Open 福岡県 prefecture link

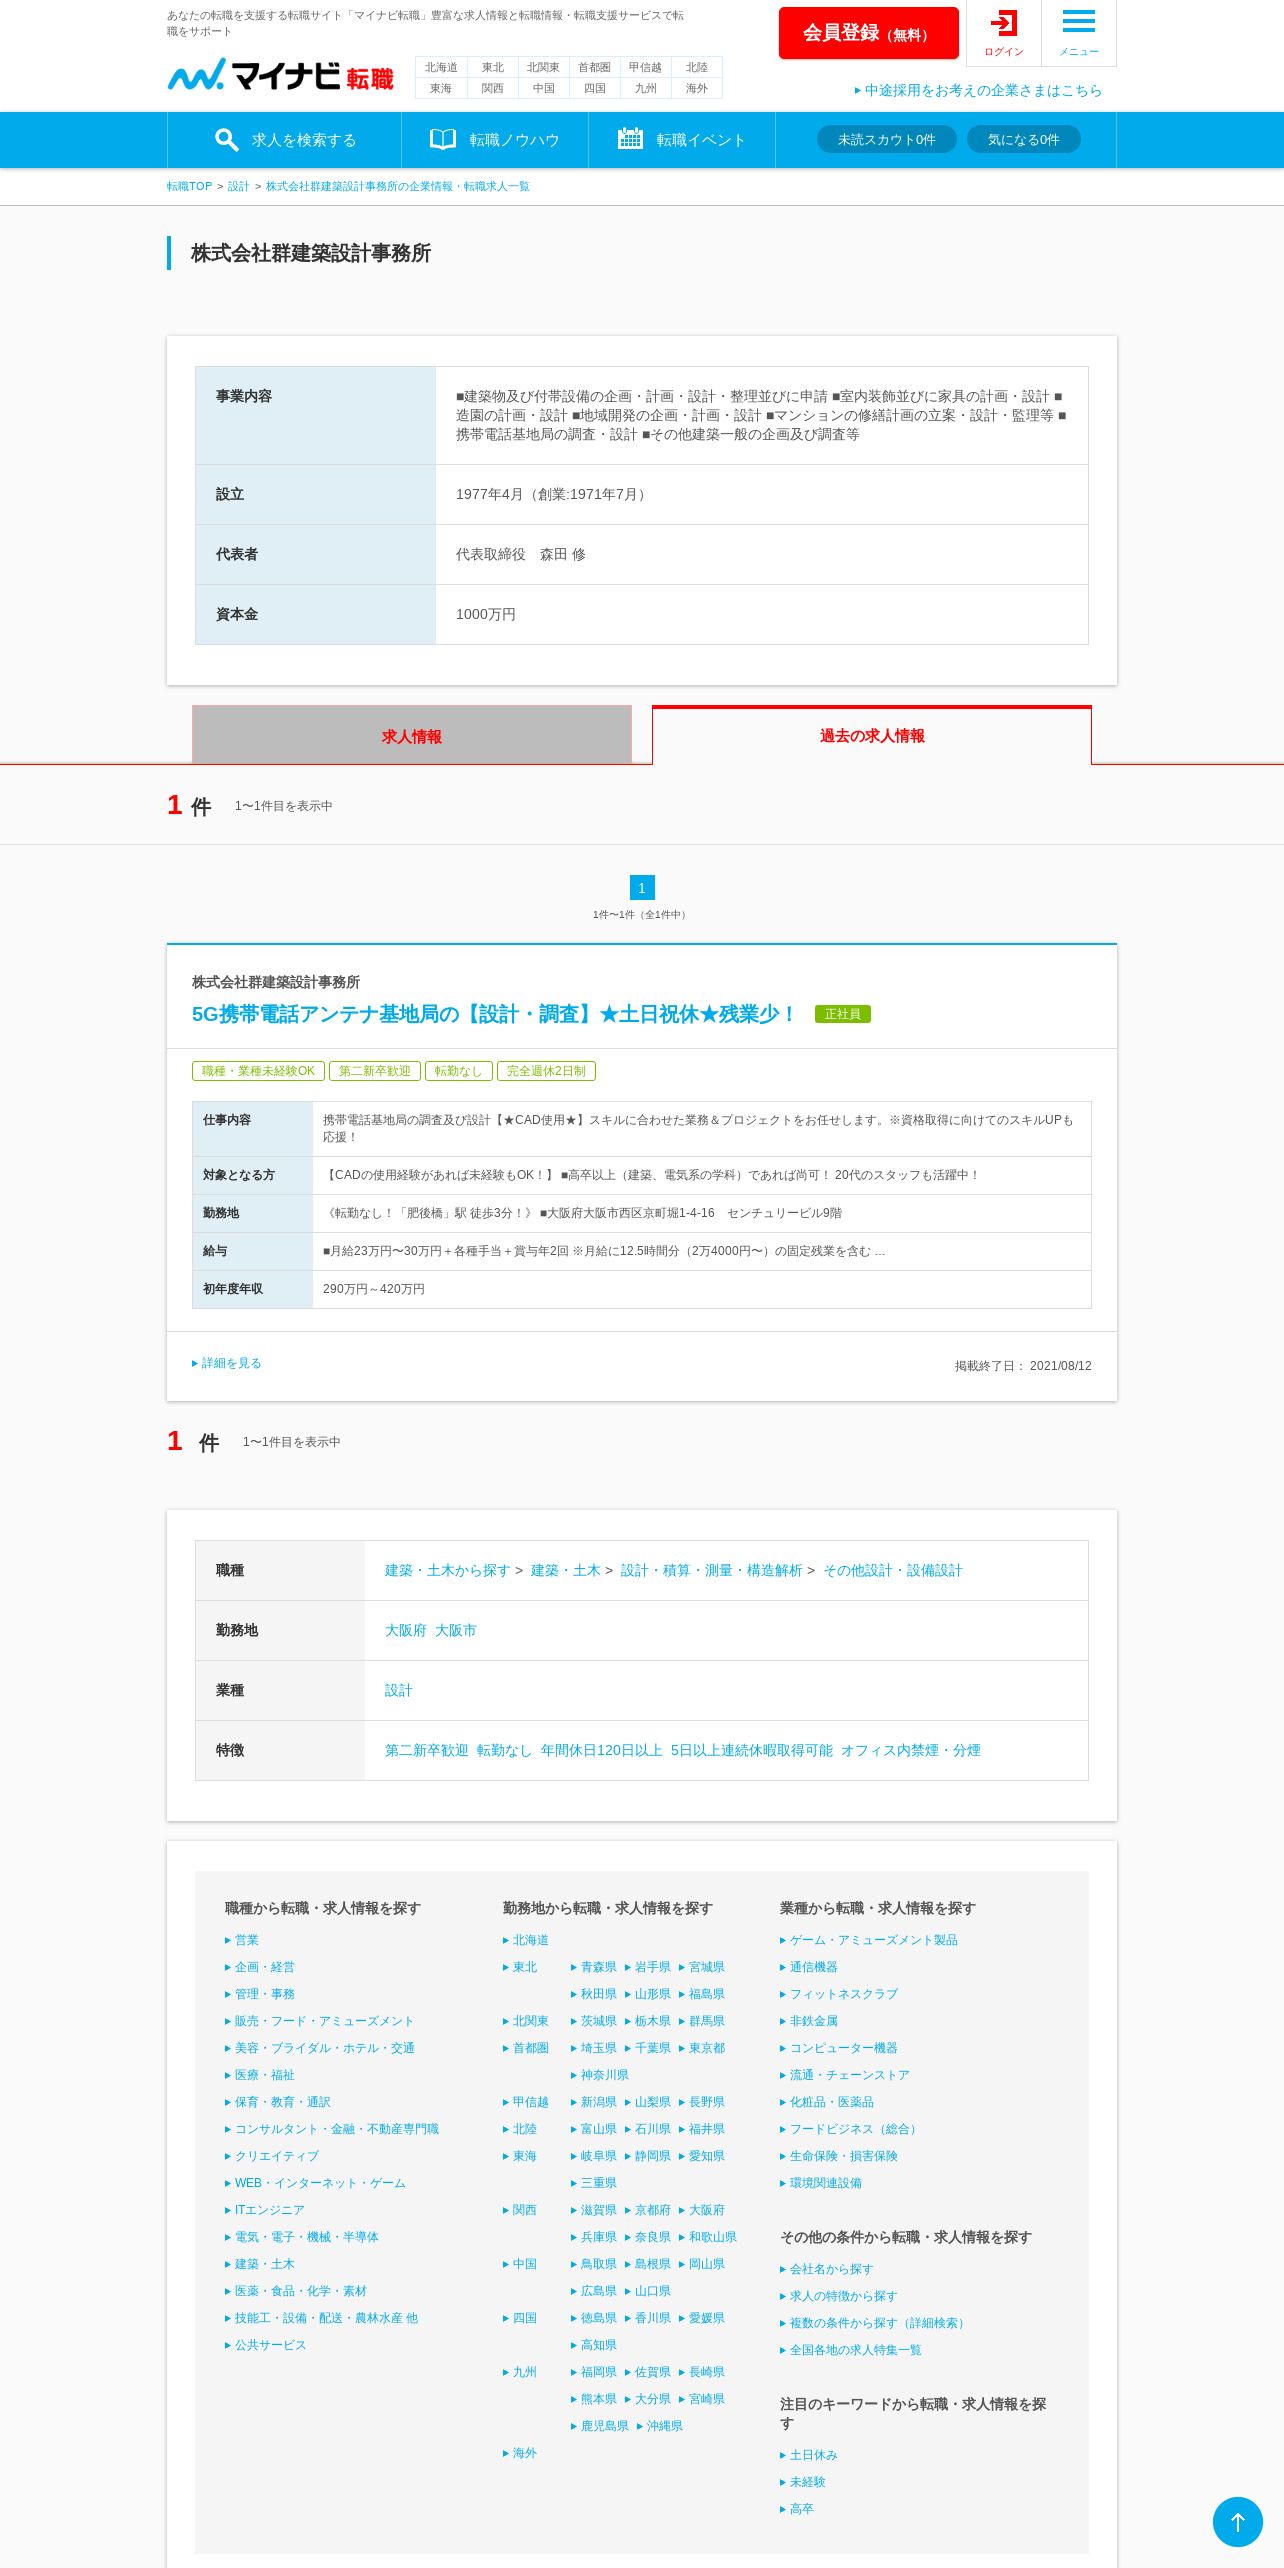click(x=594, y=2372)
